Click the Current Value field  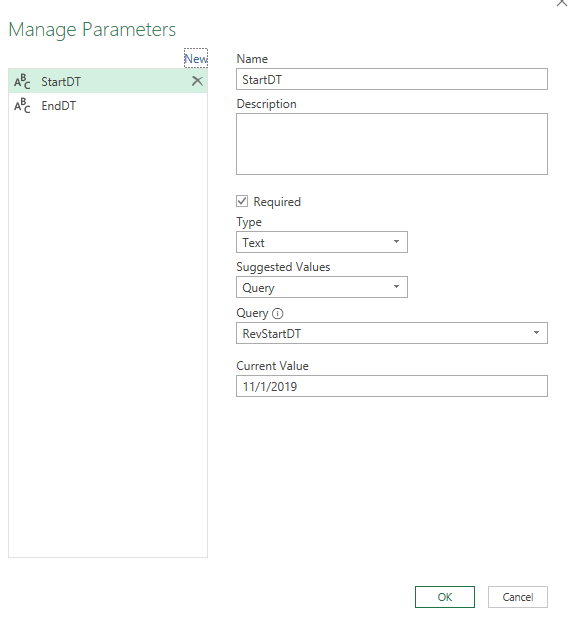pyautogui.click(x=392, y=386)
